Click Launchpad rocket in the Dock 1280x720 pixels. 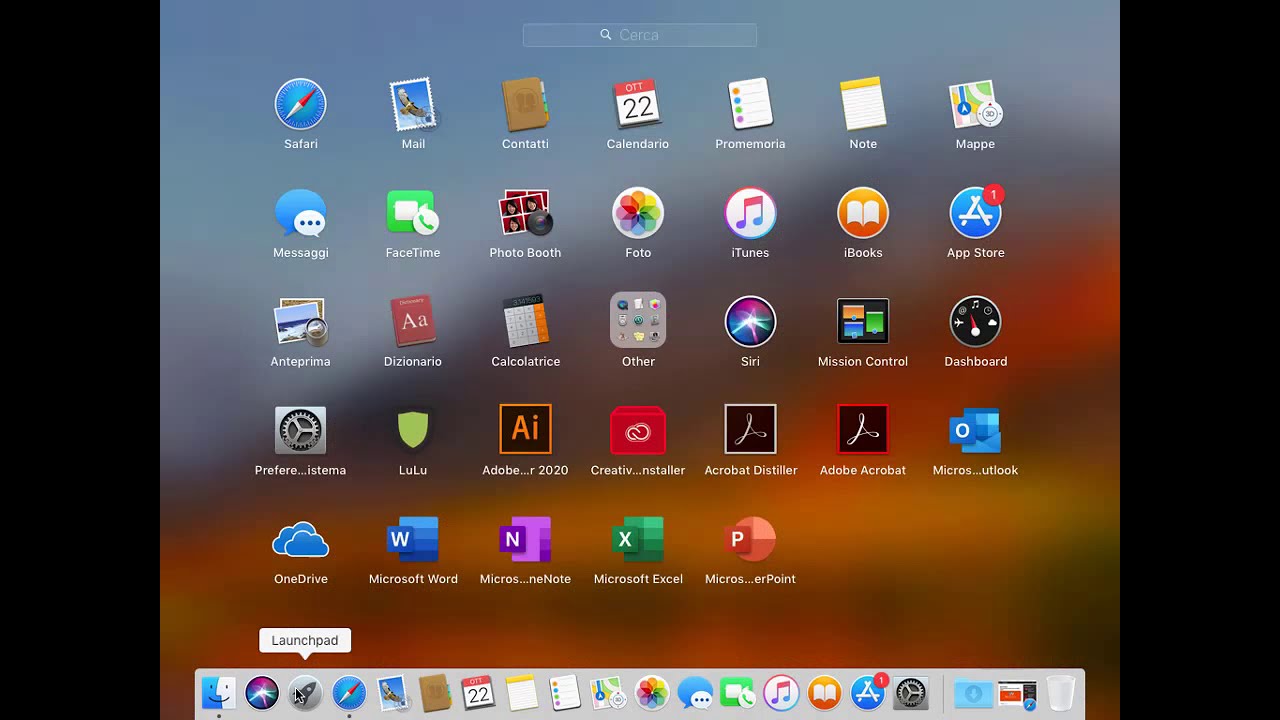tap(305, 692)
